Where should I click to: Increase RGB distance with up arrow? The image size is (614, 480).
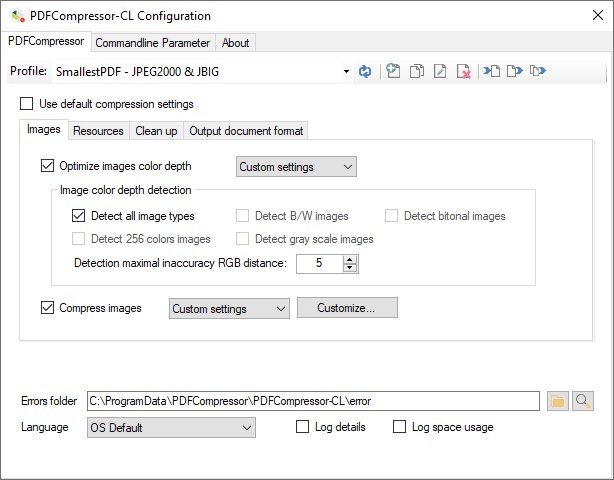349,259
